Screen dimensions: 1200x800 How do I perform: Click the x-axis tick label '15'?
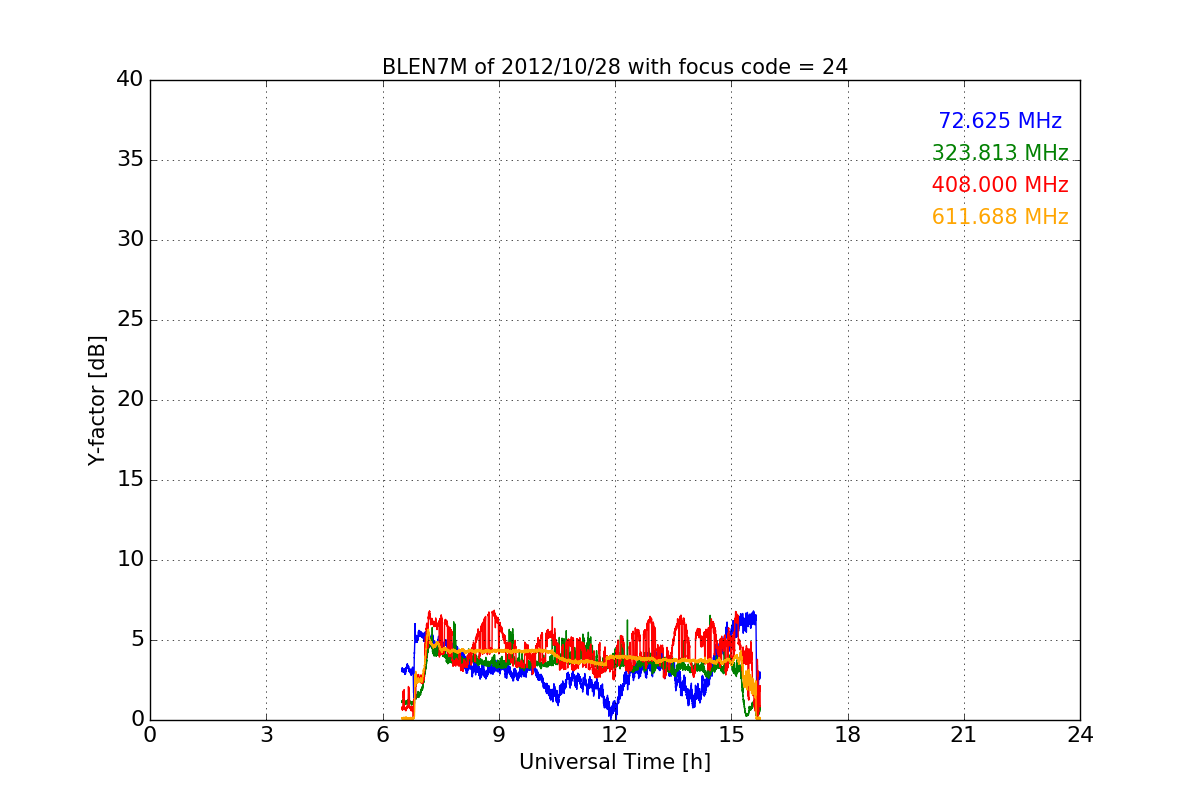731,735
